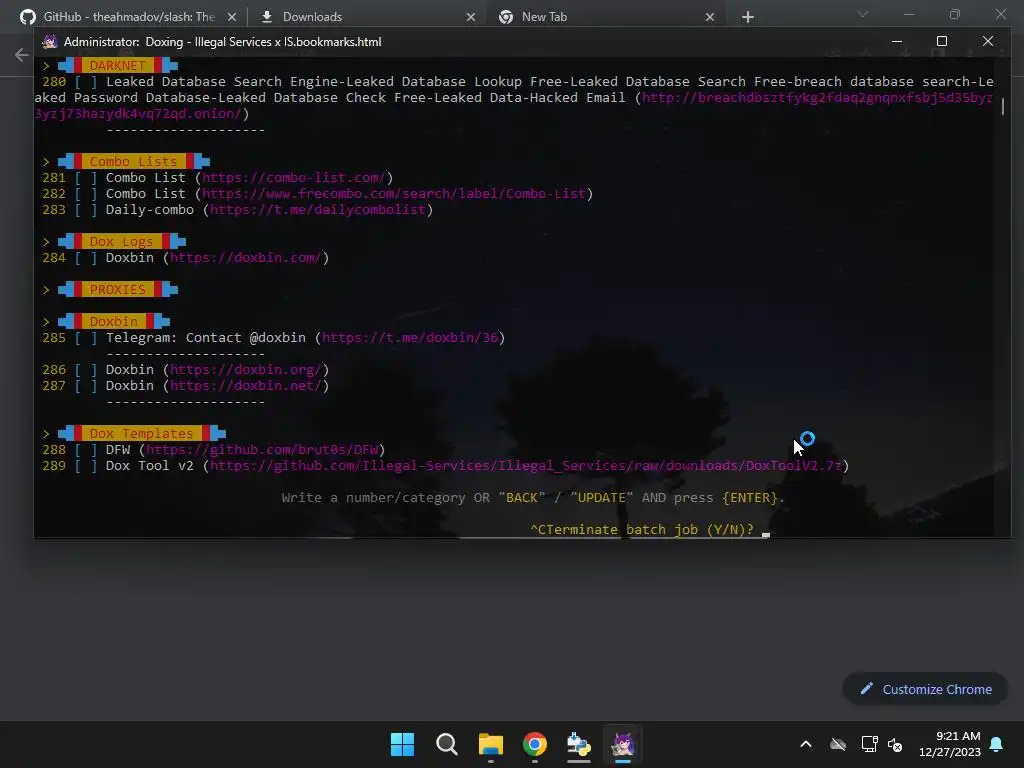Close the GitHub tab
Viewport: 1024px width, 768px height.
click(232, 17)
